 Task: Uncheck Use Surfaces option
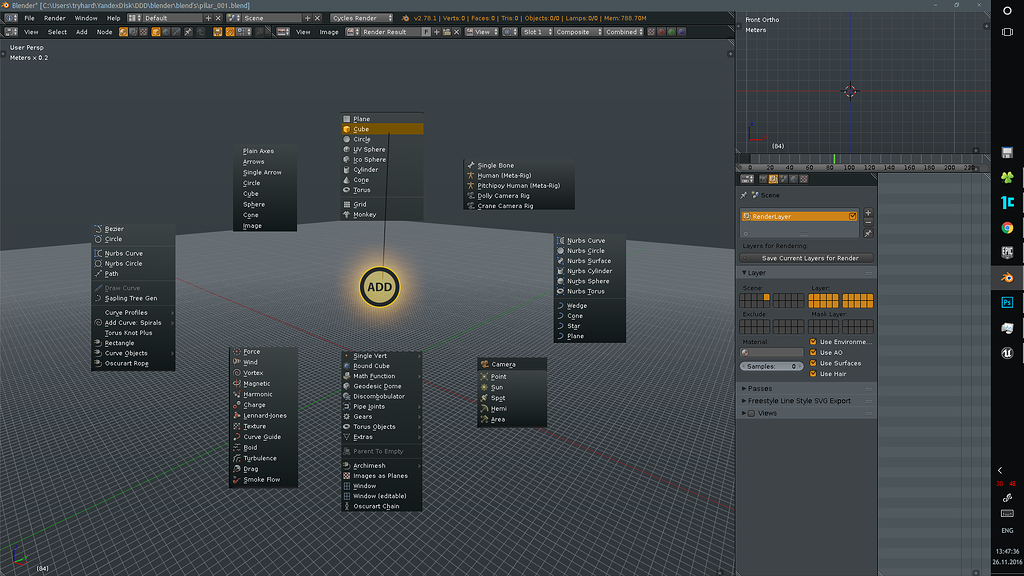pos(813,363)
